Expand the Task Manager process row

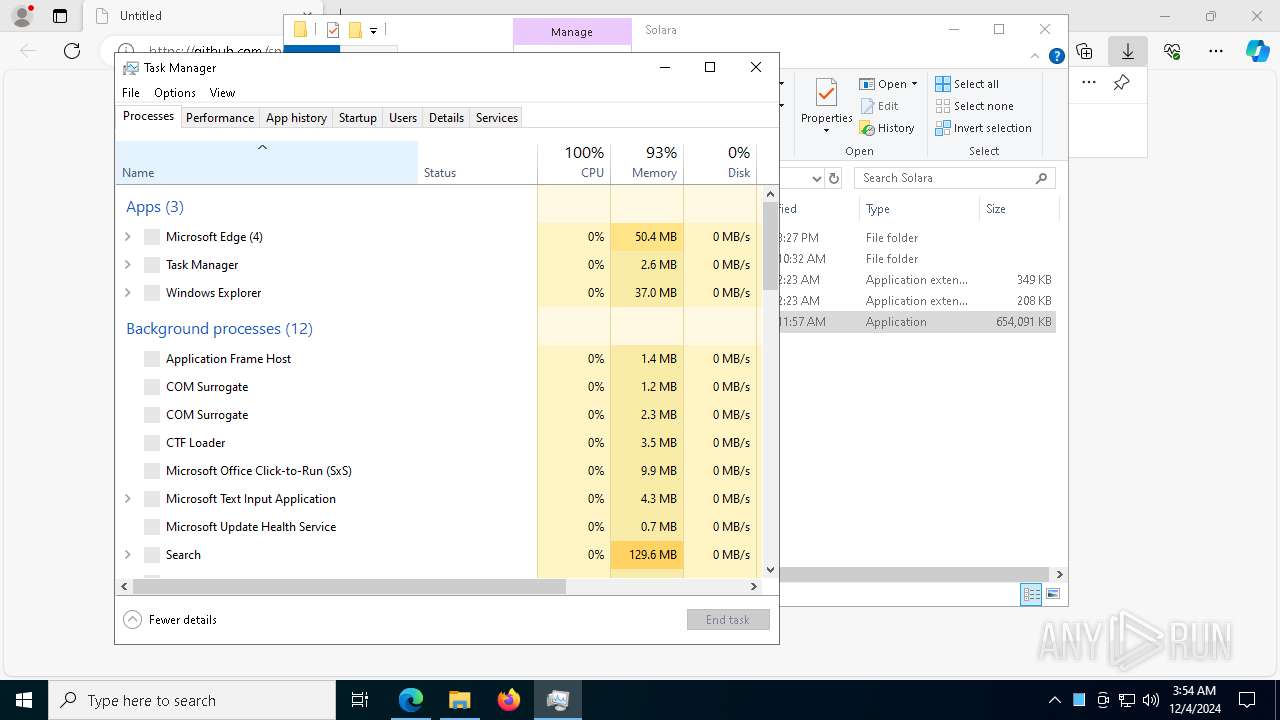(x=128, y=265)
